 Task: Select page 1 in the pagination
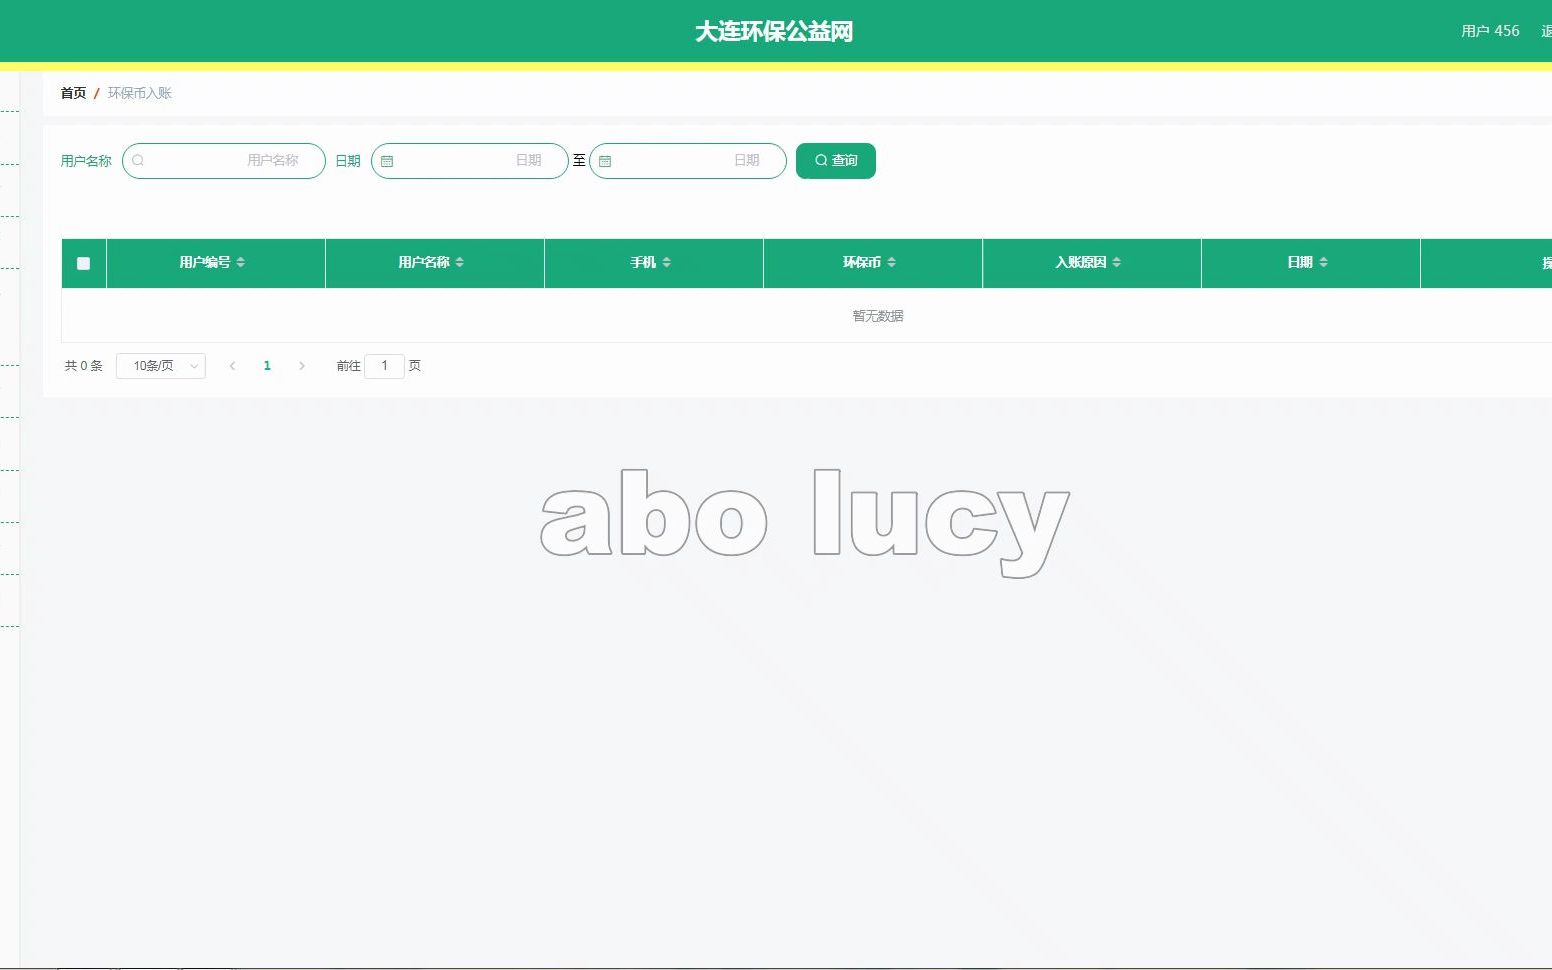267,366
